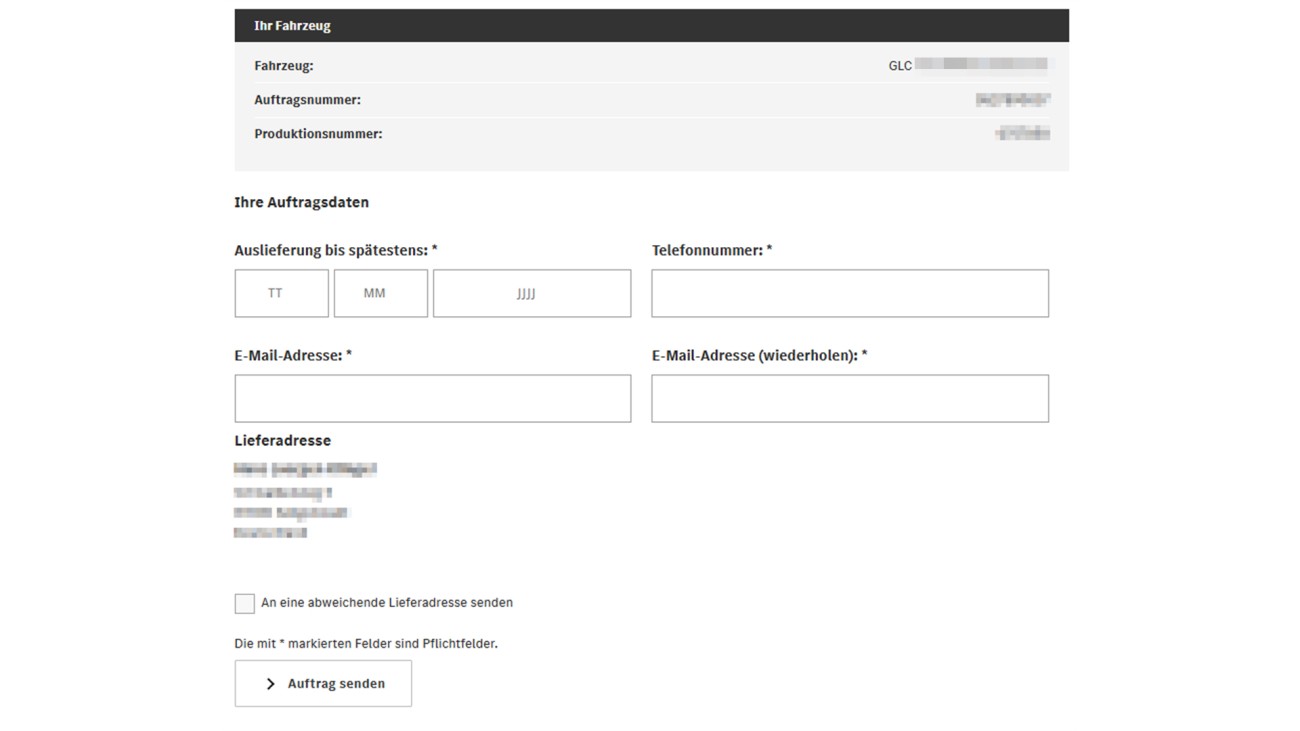This screenshot has width=1300, height=731.
Task: Click the 'Fahrzeug:' label
Action: [284, 66]
